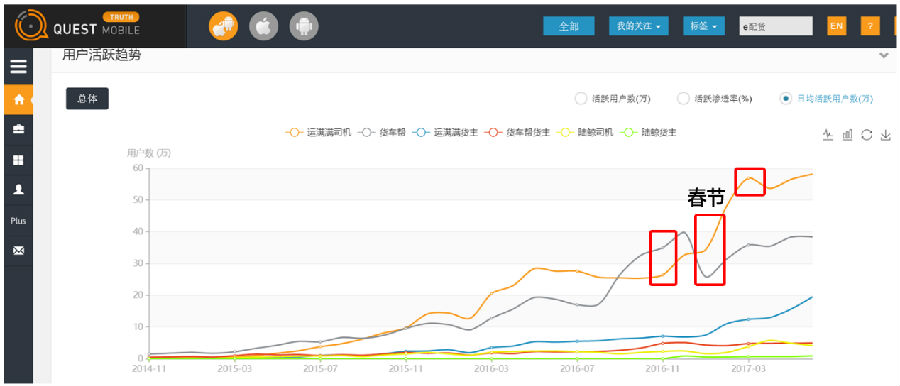Click the 总体 button
Image resolution: width=900 pixels, height=386 pixels.
pyautogui.click(x=87, y=99)
